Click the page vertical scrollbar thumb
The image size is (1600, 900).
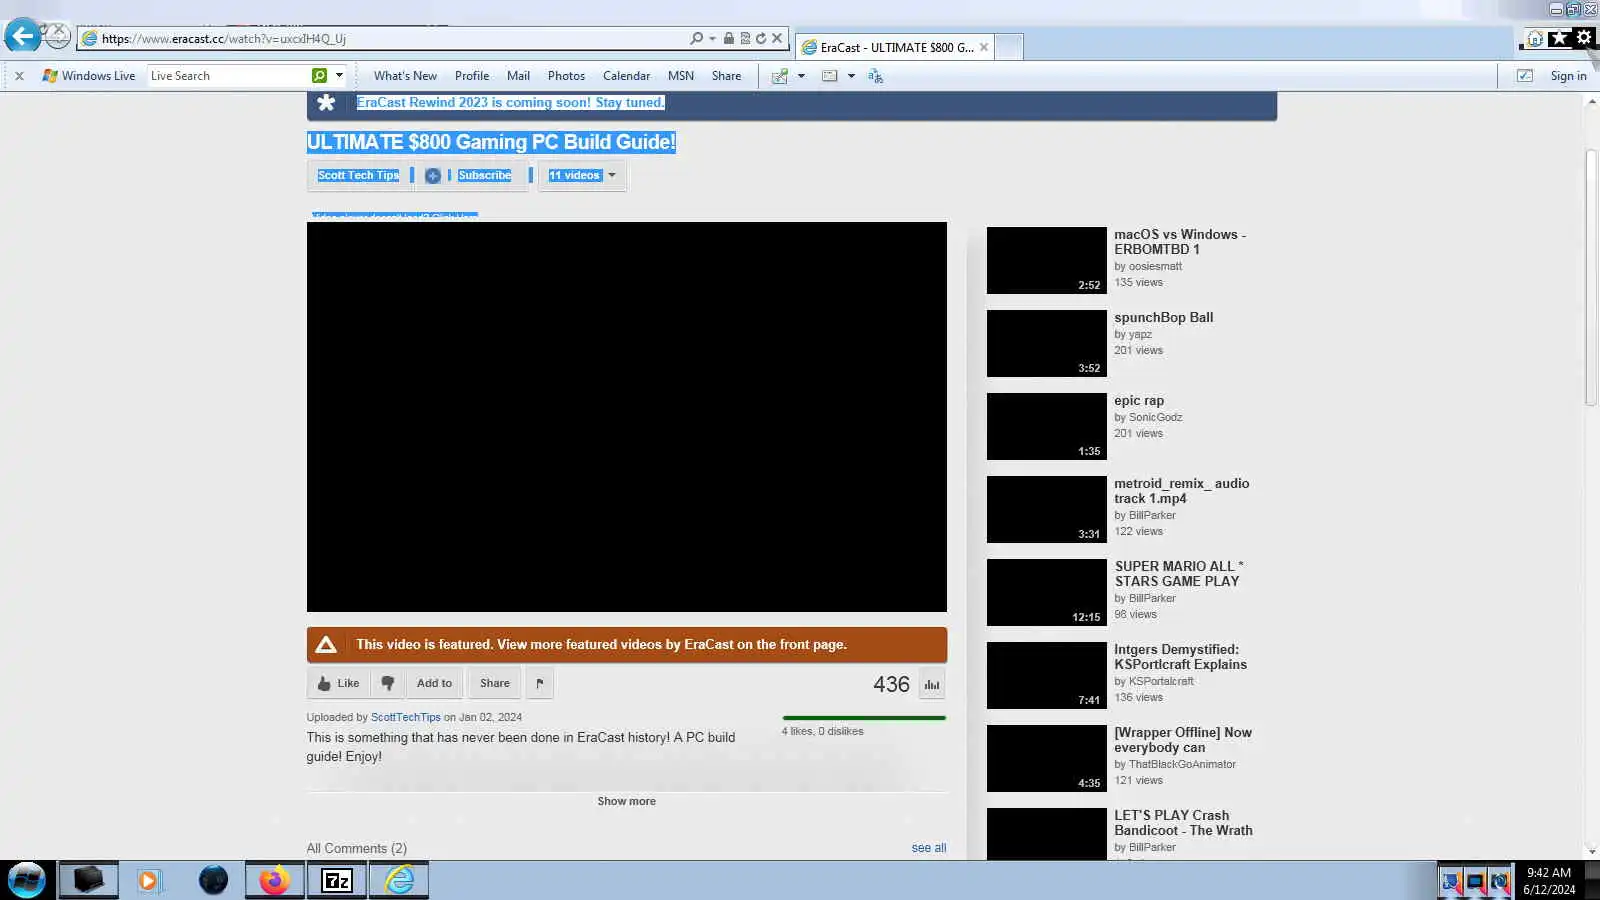1591,278
